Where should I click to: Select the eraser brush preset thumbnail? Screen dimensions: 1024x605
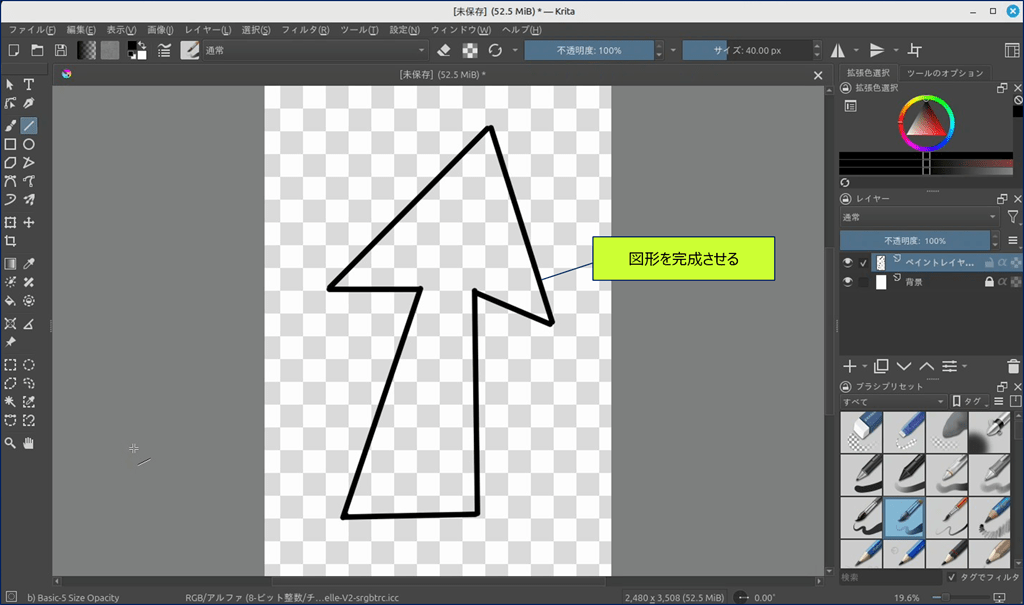pyautogui.click(x=860, y=430)
